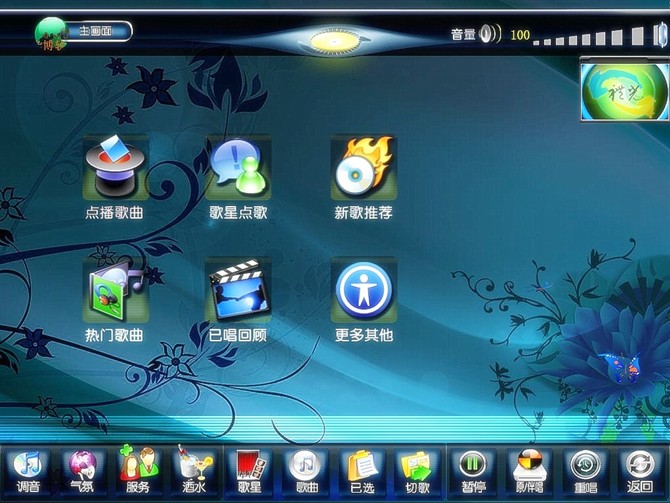The image size is (670, 503).
Task: Open the 气氛 atmosphere effects icon
Action: pos(83,470)
